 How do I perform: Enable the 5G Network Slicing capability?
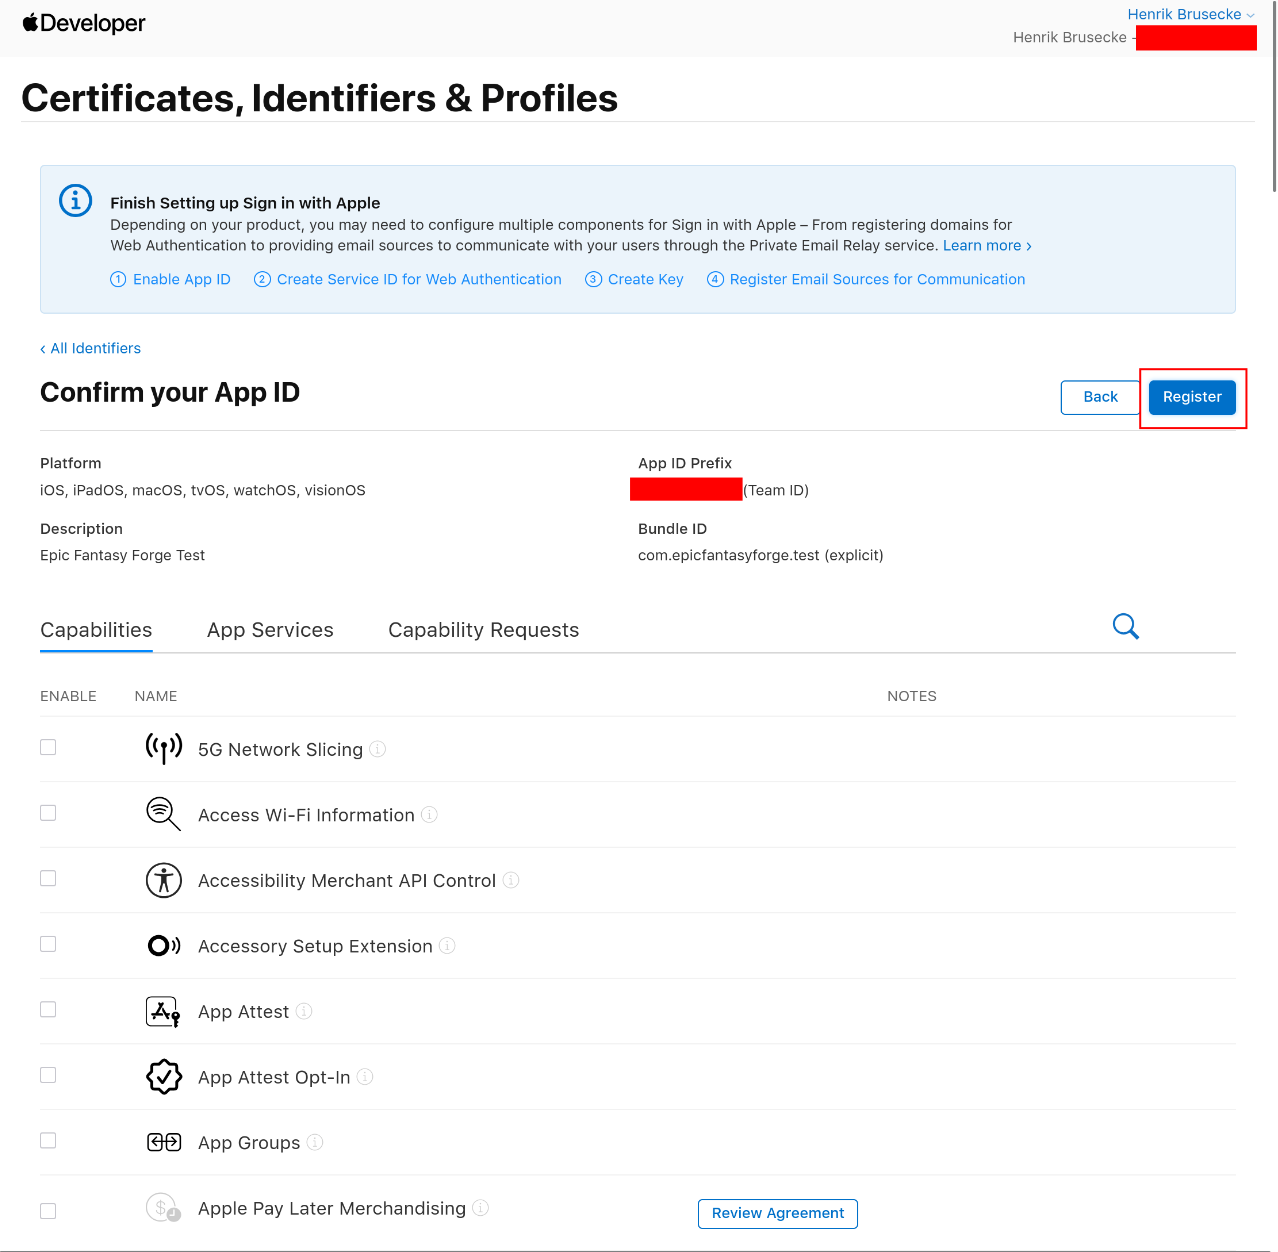47,746
